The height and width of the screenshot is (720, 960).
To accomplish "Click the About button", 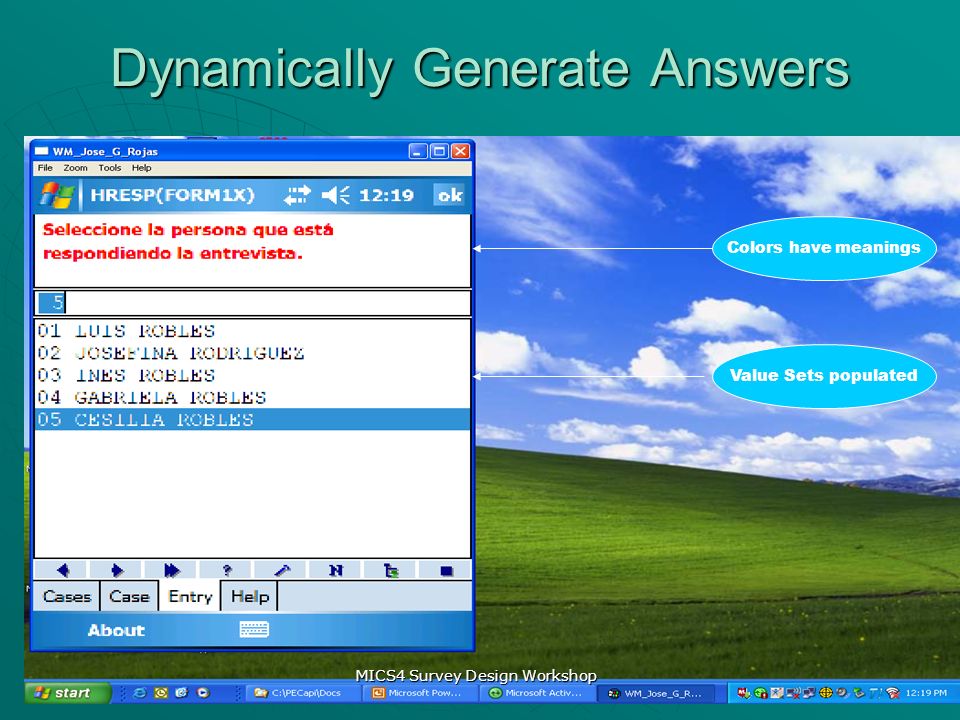I will pos(116,630).
